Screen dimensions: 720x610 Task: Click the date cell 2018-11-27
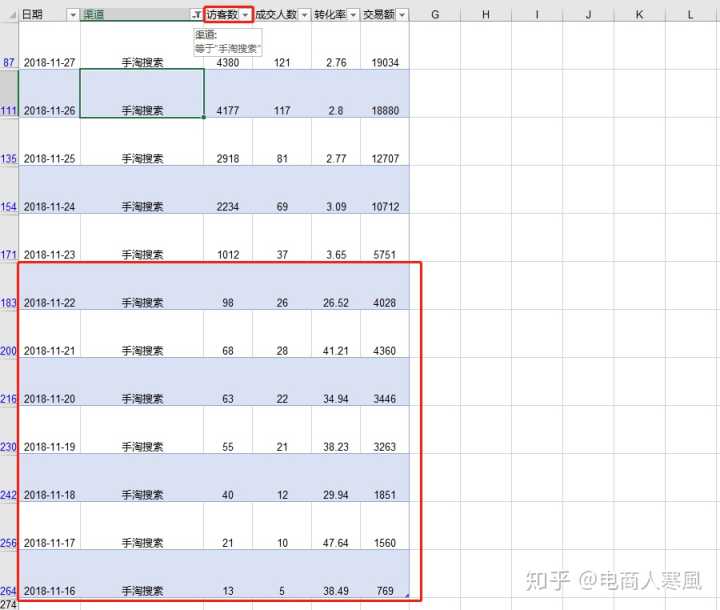click(49, 62)
